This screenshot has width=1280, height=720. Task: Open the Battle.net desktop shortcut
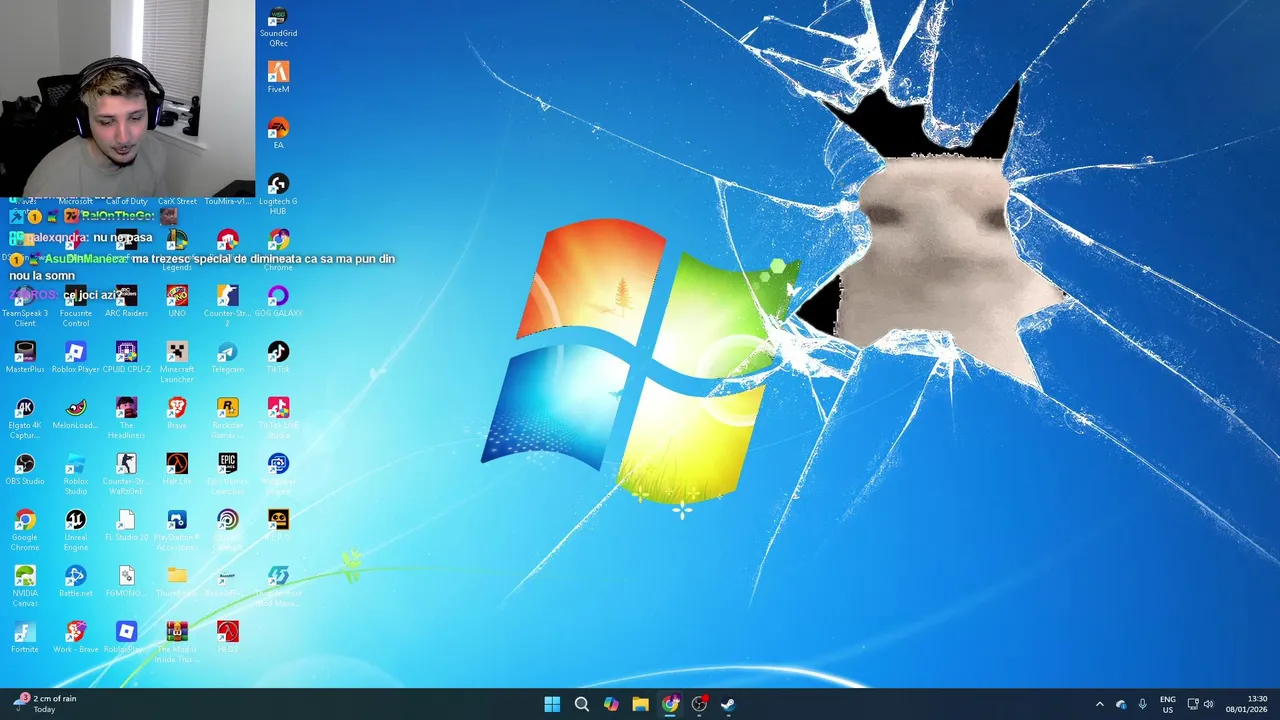click(76, 581)
